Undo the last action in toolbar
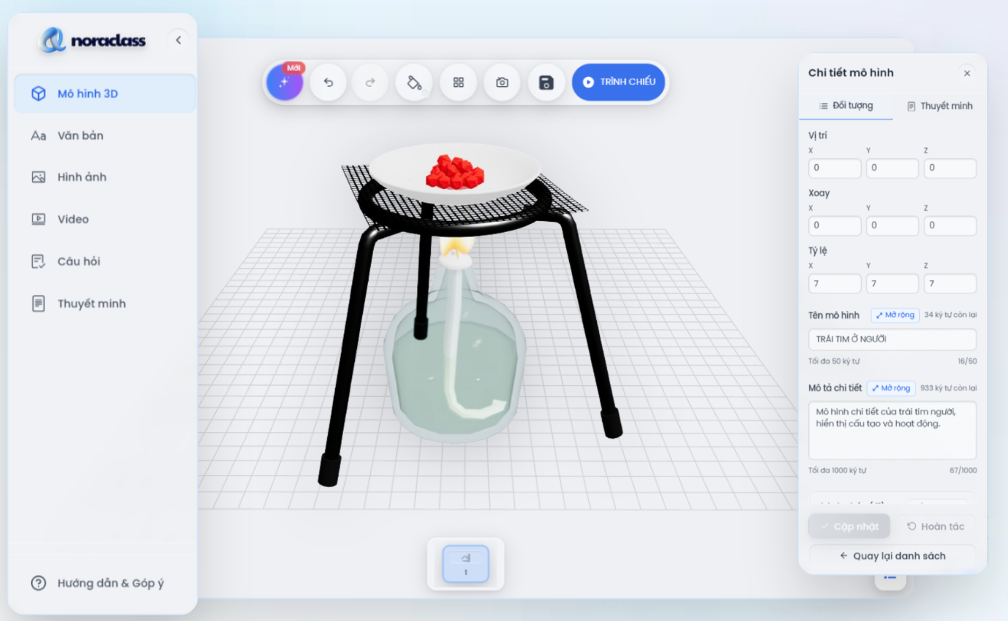Screen dimensions: 1008x621 click(328, 82)
